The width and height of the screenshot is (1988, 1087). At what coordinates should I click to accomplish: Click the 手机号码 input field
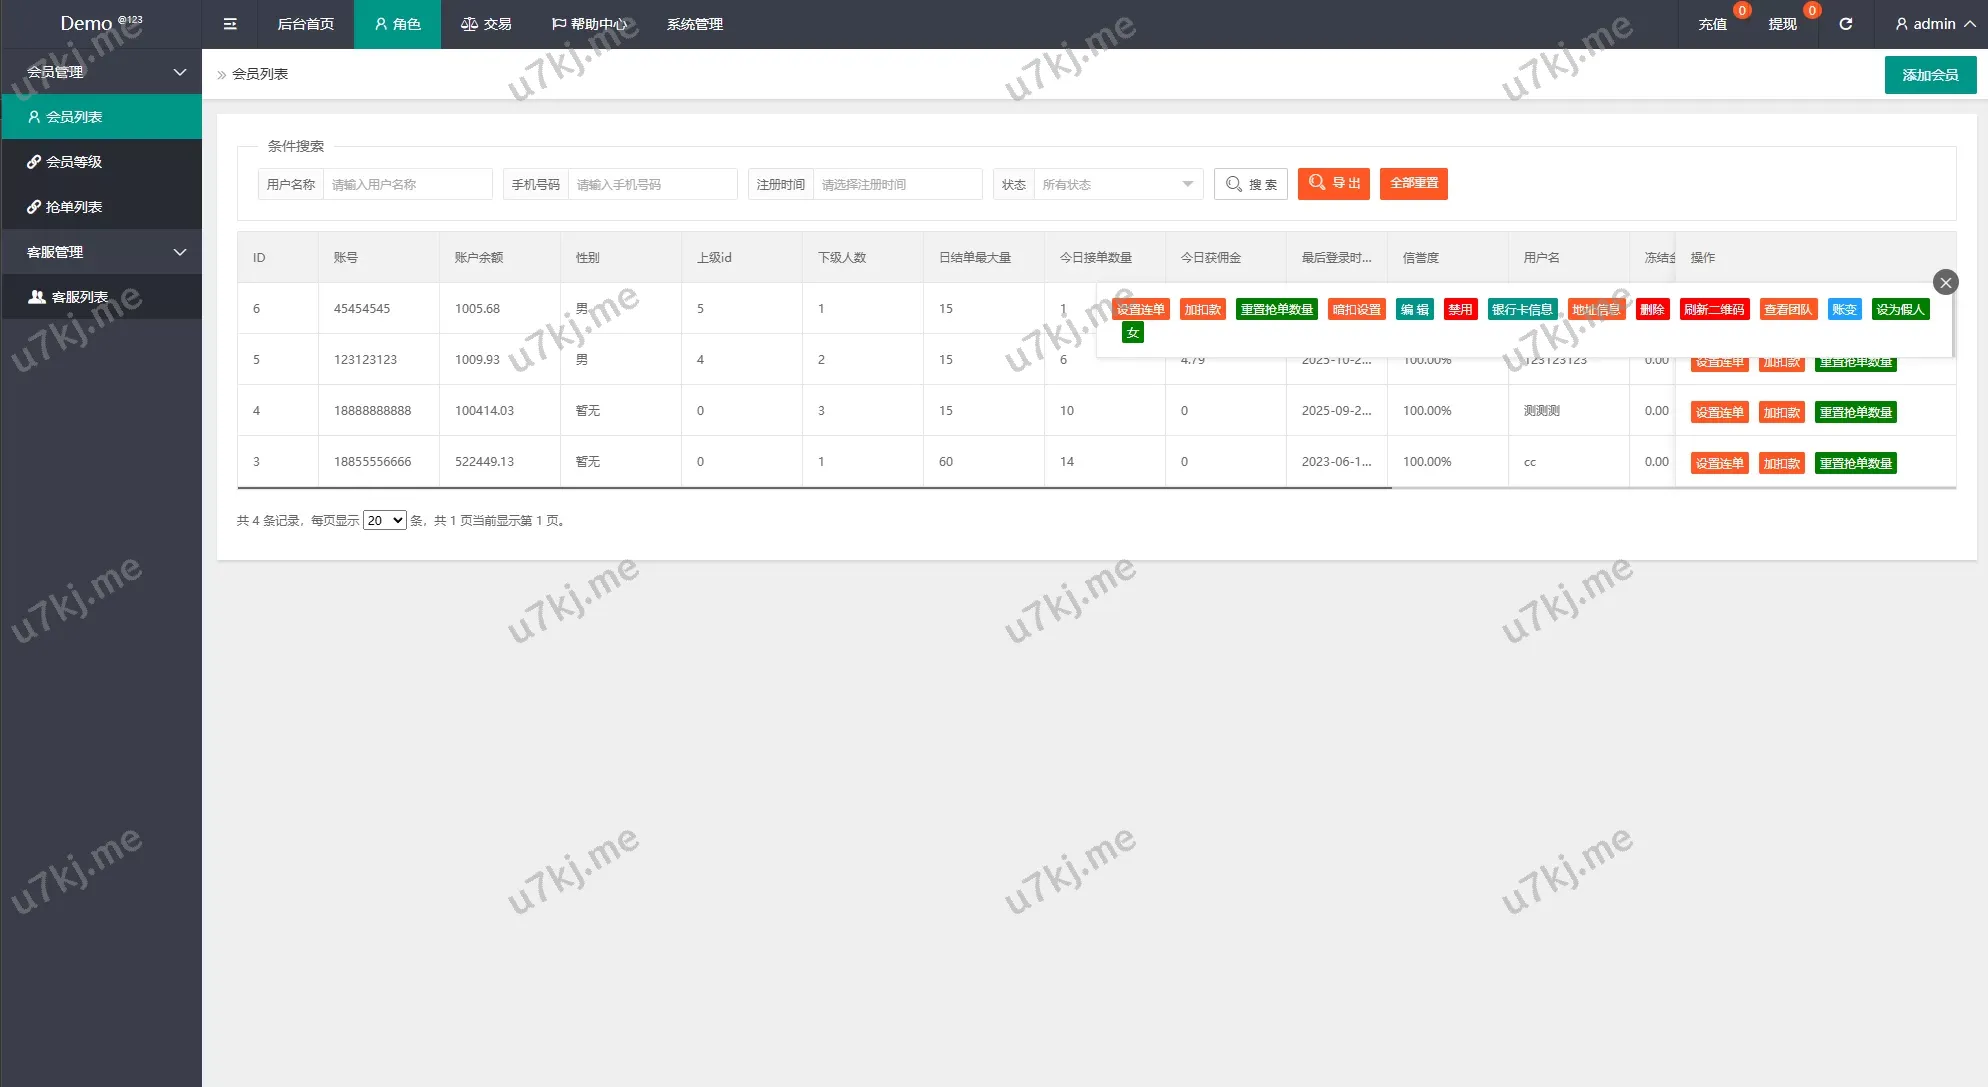pyautogui.click(x=652, y=185)
